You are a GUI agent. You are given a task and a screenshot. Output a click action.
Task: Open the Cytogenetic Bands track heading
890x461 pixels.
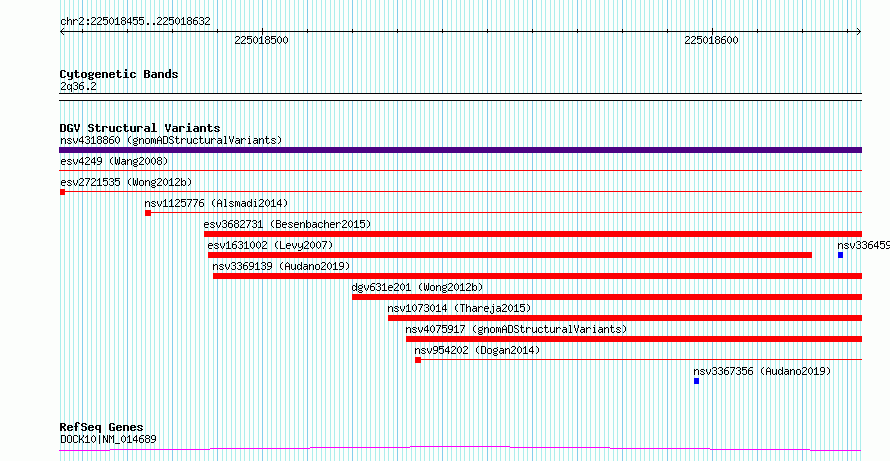pos(119,74)
